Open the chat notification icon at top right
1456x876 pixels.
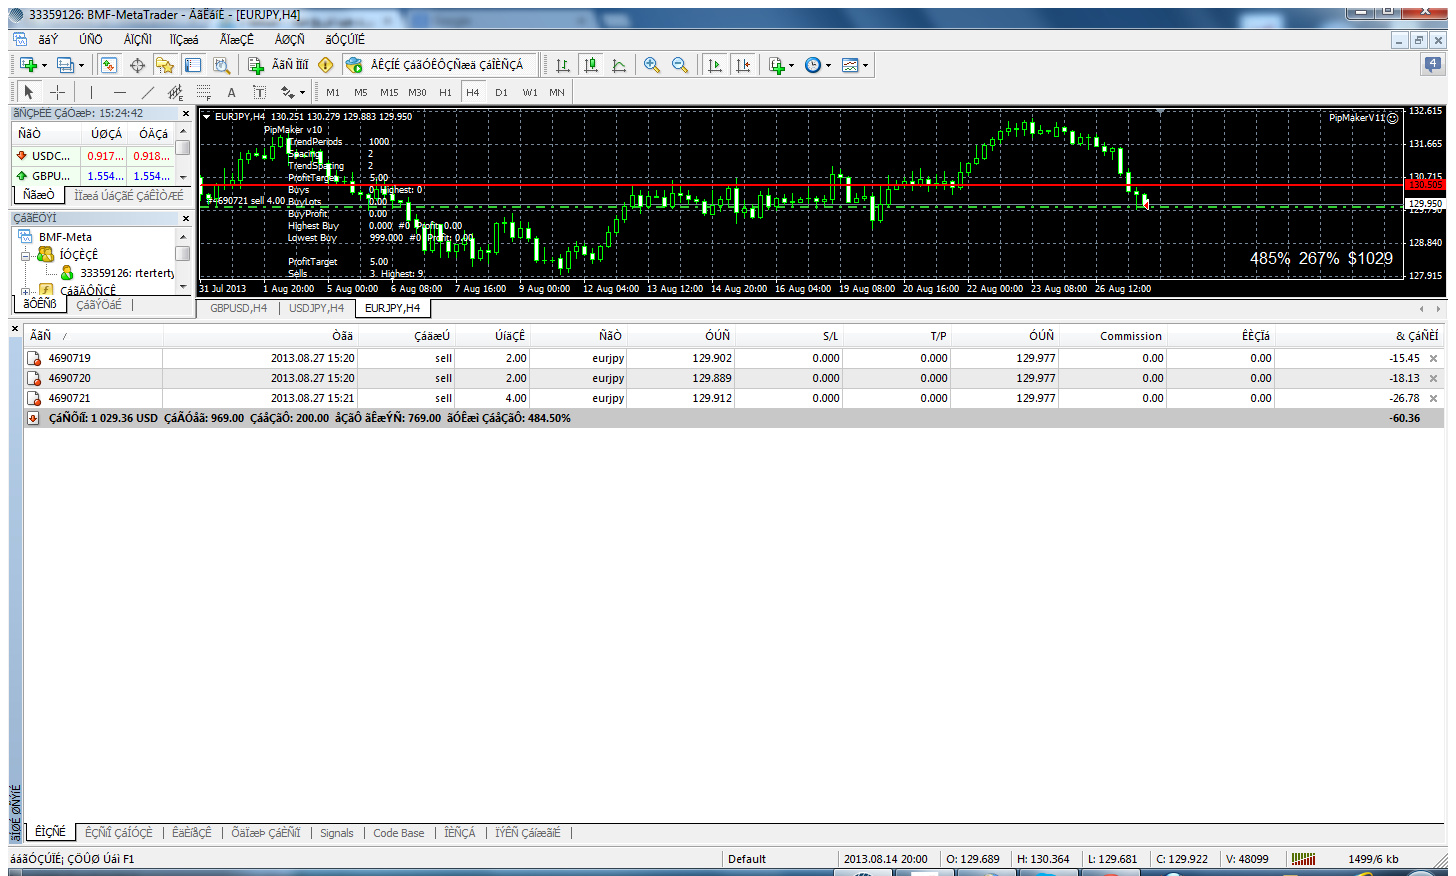[1433, 64]
